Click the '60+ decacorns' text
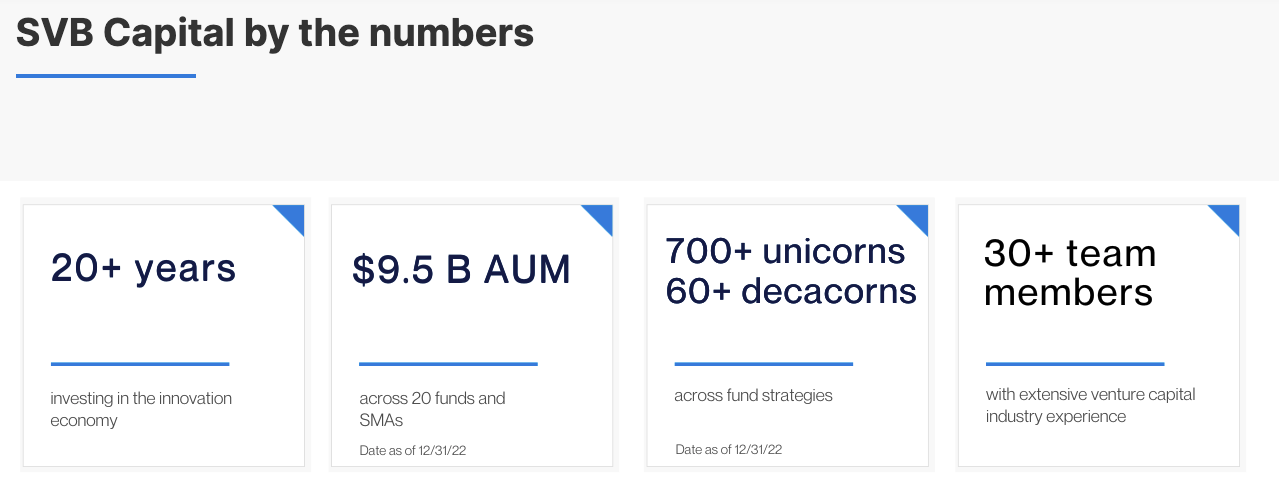 pyautogui.click(x=791, y=291)
